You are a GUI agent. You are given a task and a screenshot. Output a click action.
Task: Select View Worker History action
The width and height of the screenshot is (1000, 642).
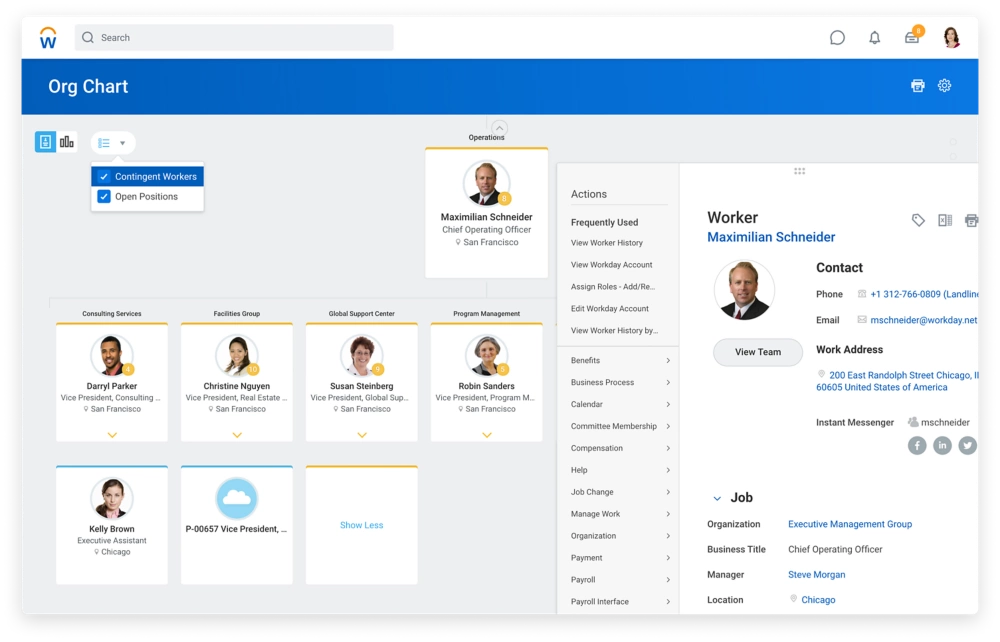607,243
